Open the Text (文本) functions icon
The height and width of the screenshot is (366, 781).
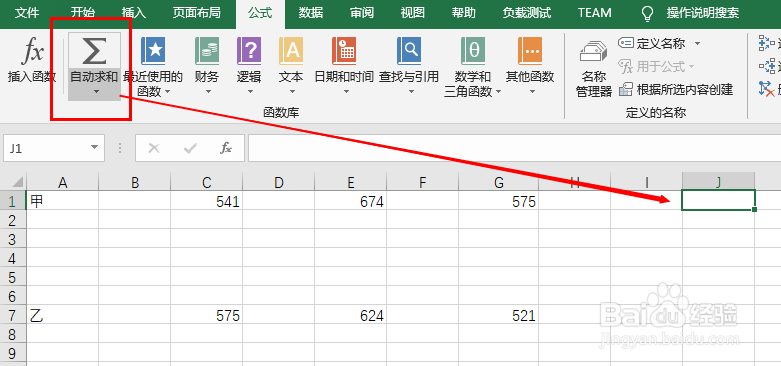click(x=291, y=51)
